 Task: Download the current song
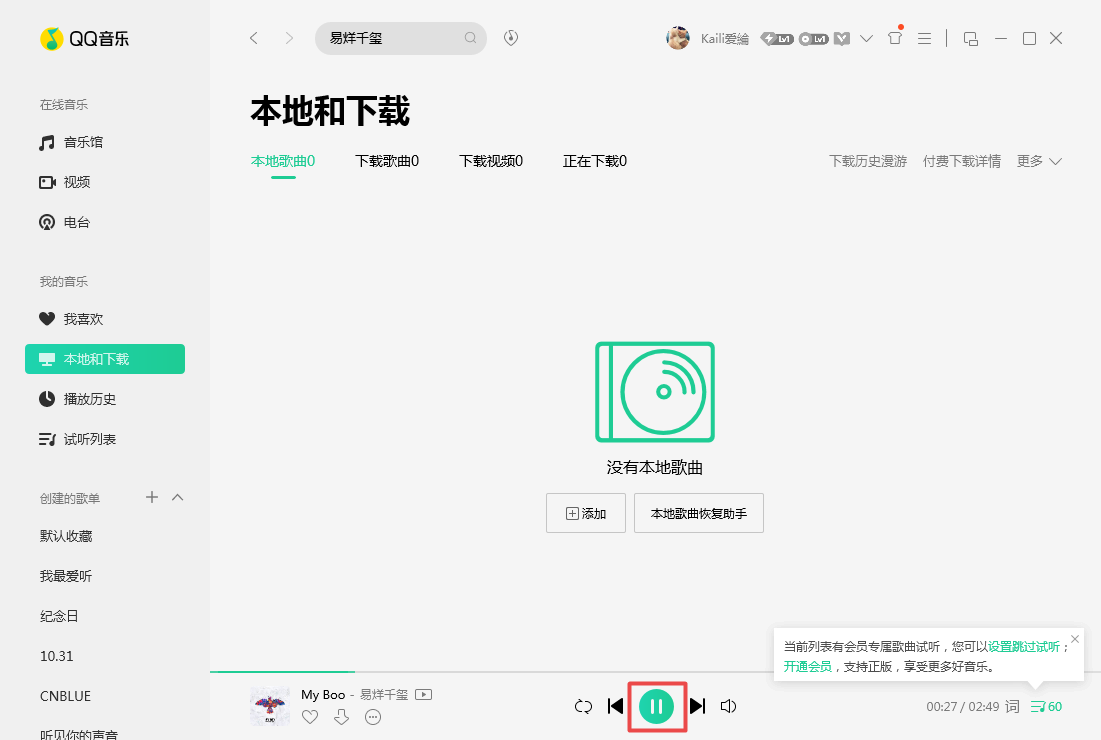point(341,717)
